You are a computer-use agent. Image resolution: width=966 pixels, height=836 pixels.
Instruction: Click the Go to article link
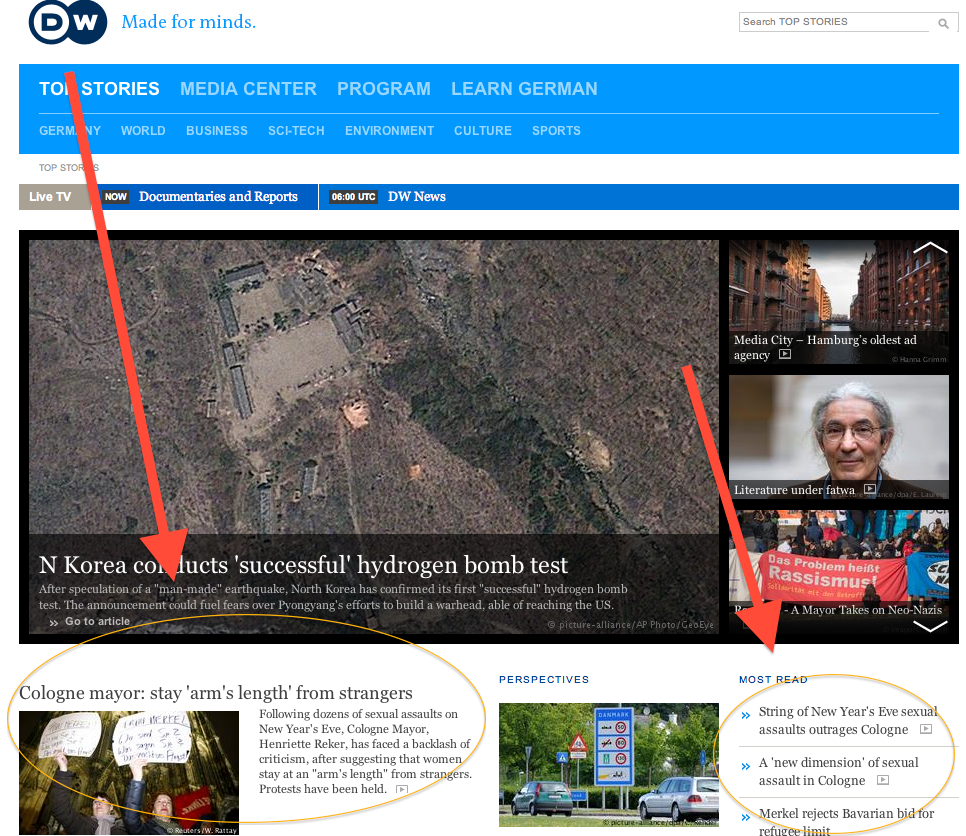pos(97,622)
